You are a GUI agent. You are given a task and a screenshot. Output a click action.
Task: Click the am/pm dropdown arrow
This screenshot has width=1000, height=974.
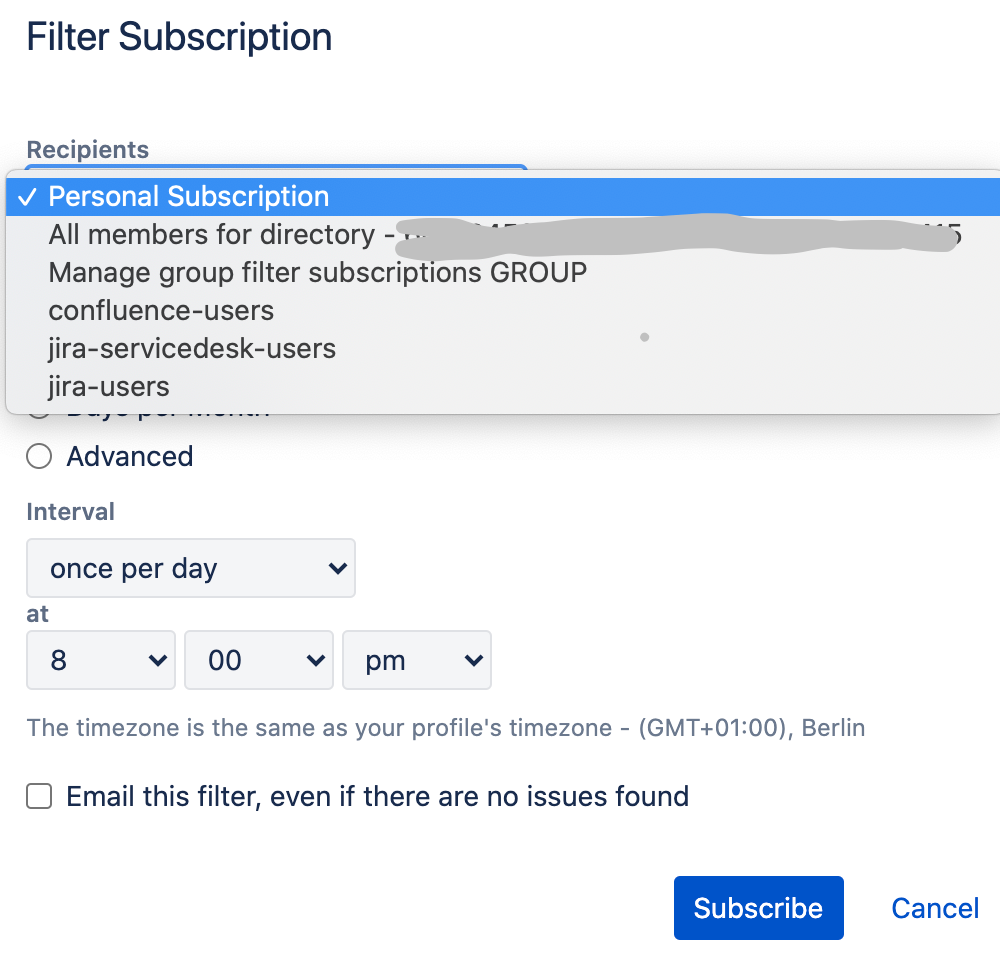474,660
